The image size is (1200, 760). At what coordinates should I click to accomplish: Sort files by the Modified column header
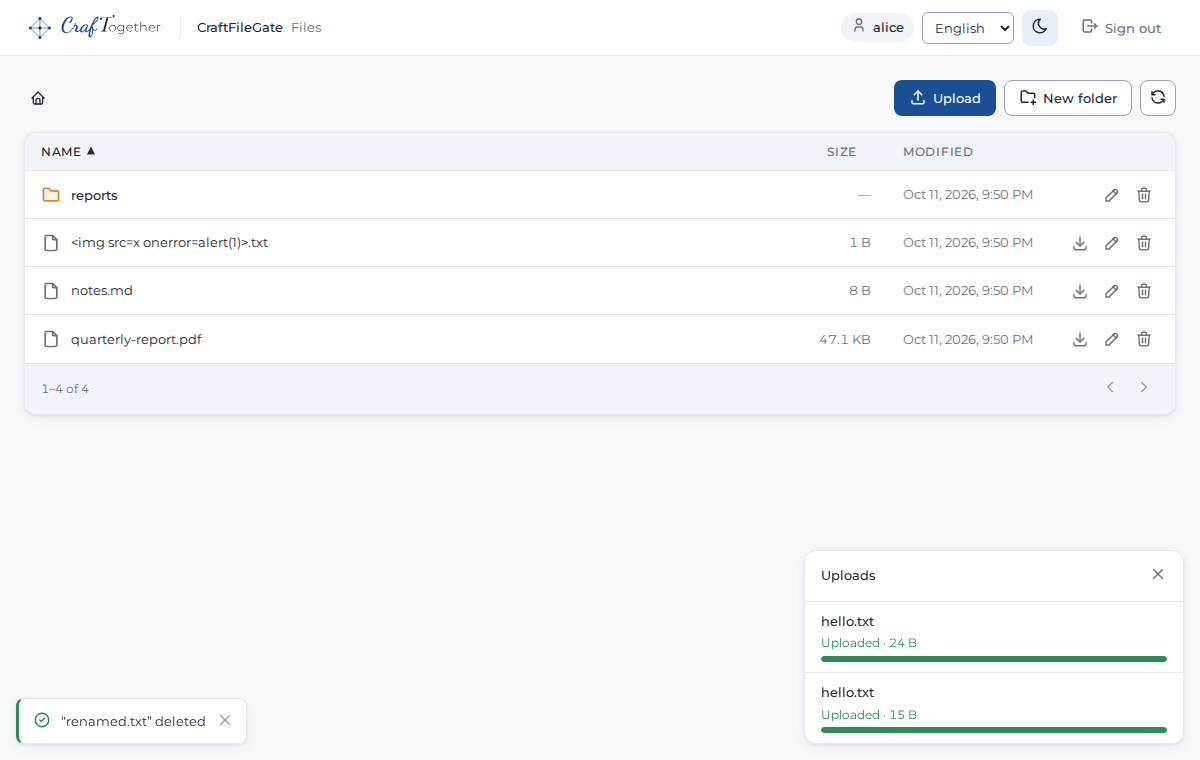click(938, 152)
